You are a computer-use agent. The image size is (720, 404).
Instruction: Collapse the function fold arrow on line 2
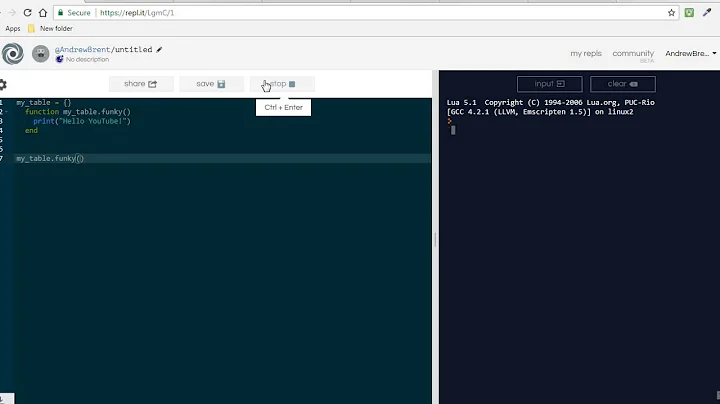[6, 112]
